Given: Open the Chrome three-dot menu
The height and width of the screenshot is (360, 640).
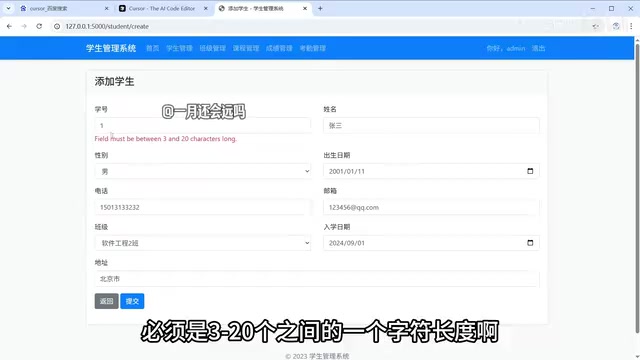Looking at the screenshot, I should pyautogui.click(x=631, y=26).
